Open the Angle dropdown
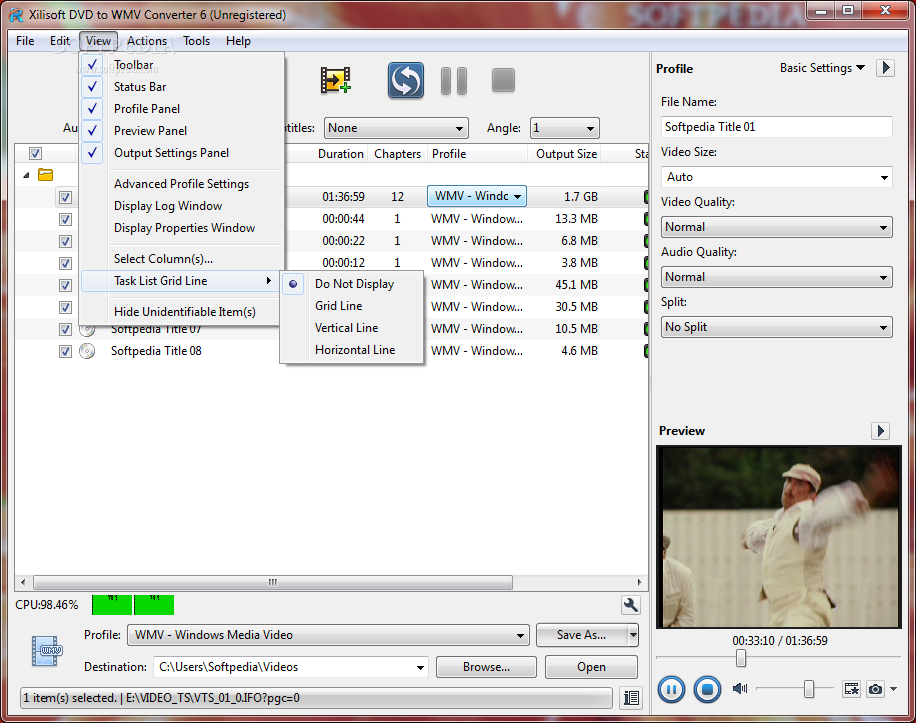The width and height of the screenshot is (916, 723). (x=564, y=128)
